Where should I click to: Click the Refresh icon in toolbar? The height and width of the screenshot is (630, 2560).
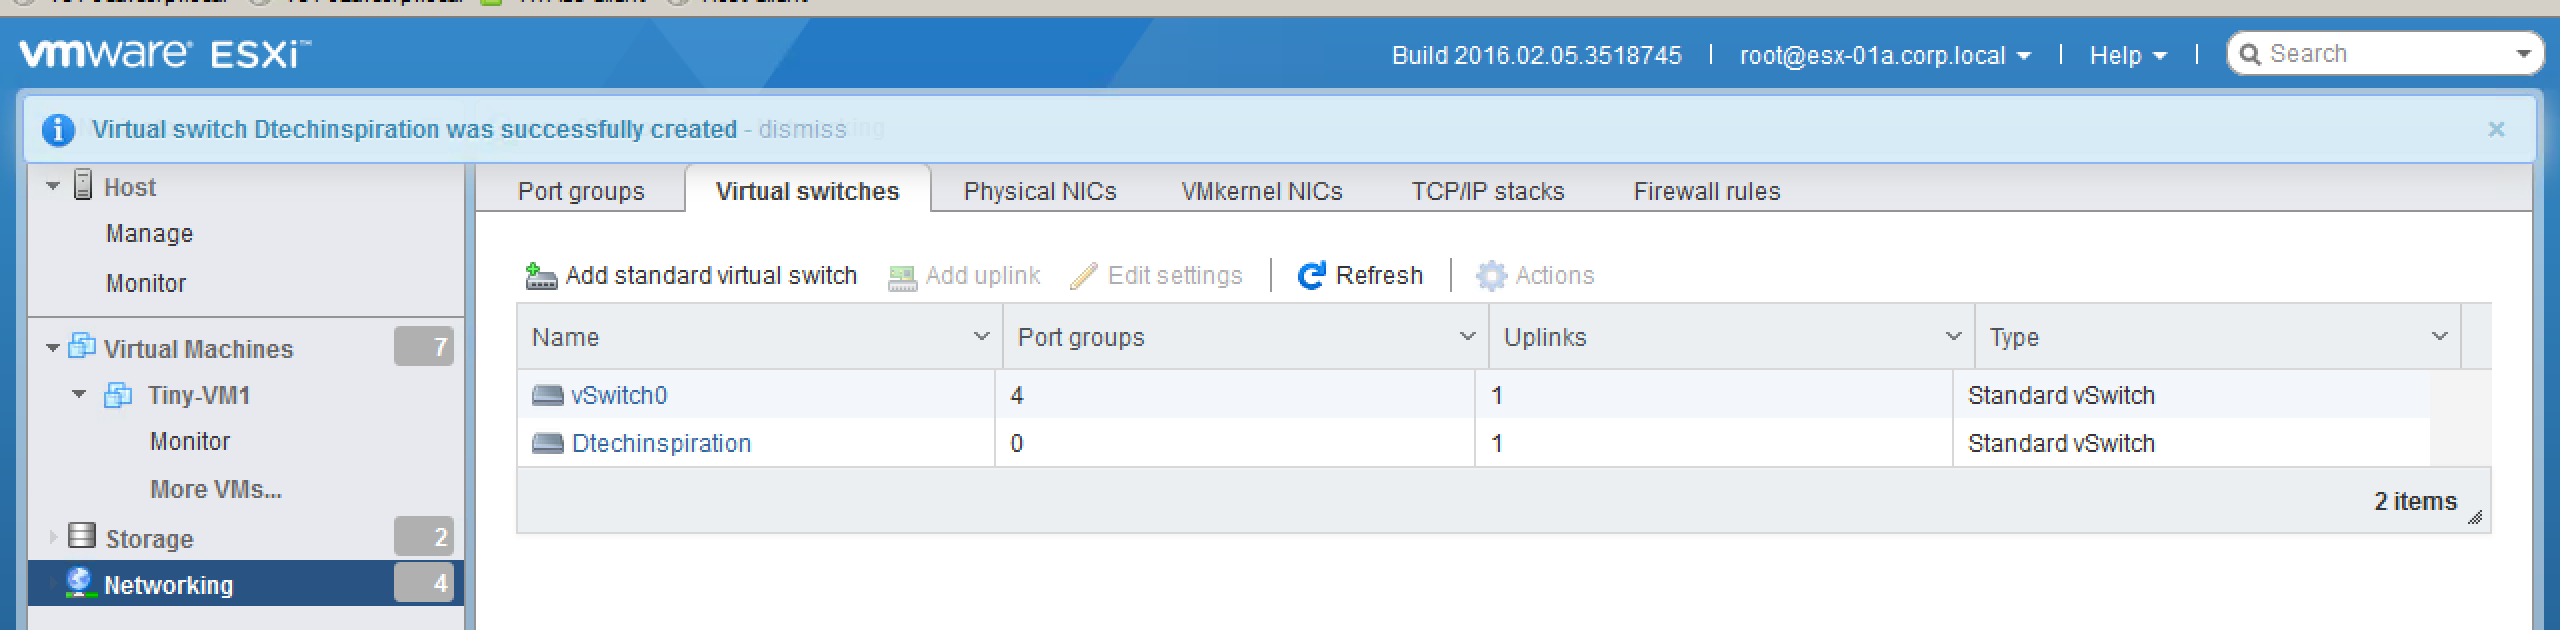pyautogui.click(x=1311, y=276)
